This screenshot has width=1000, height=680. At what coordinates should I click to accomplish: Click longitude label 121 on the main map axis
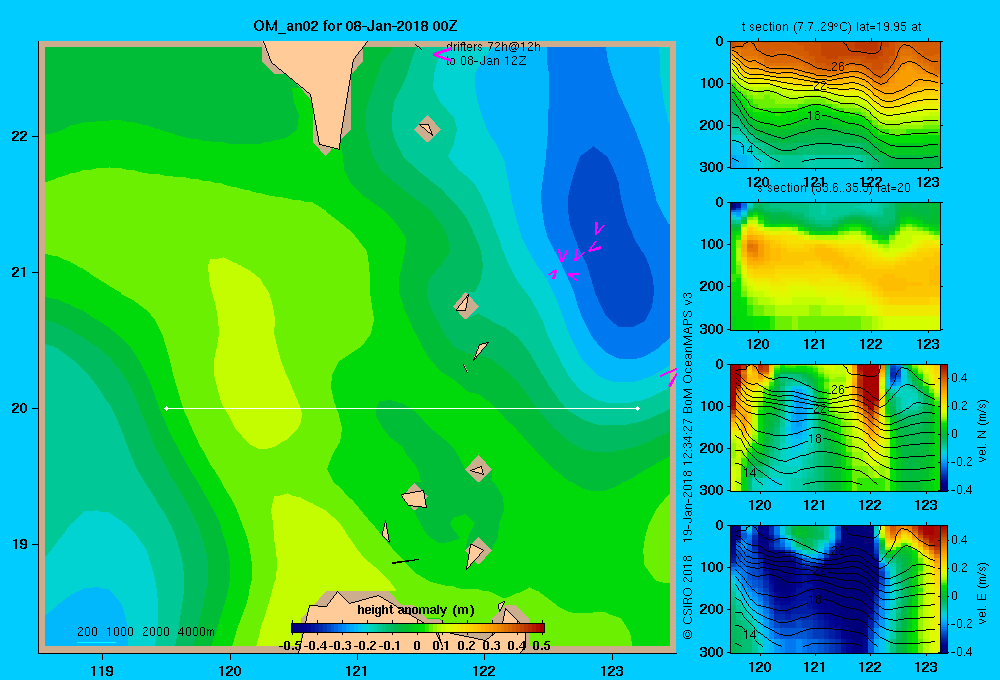tap(357, 670)
